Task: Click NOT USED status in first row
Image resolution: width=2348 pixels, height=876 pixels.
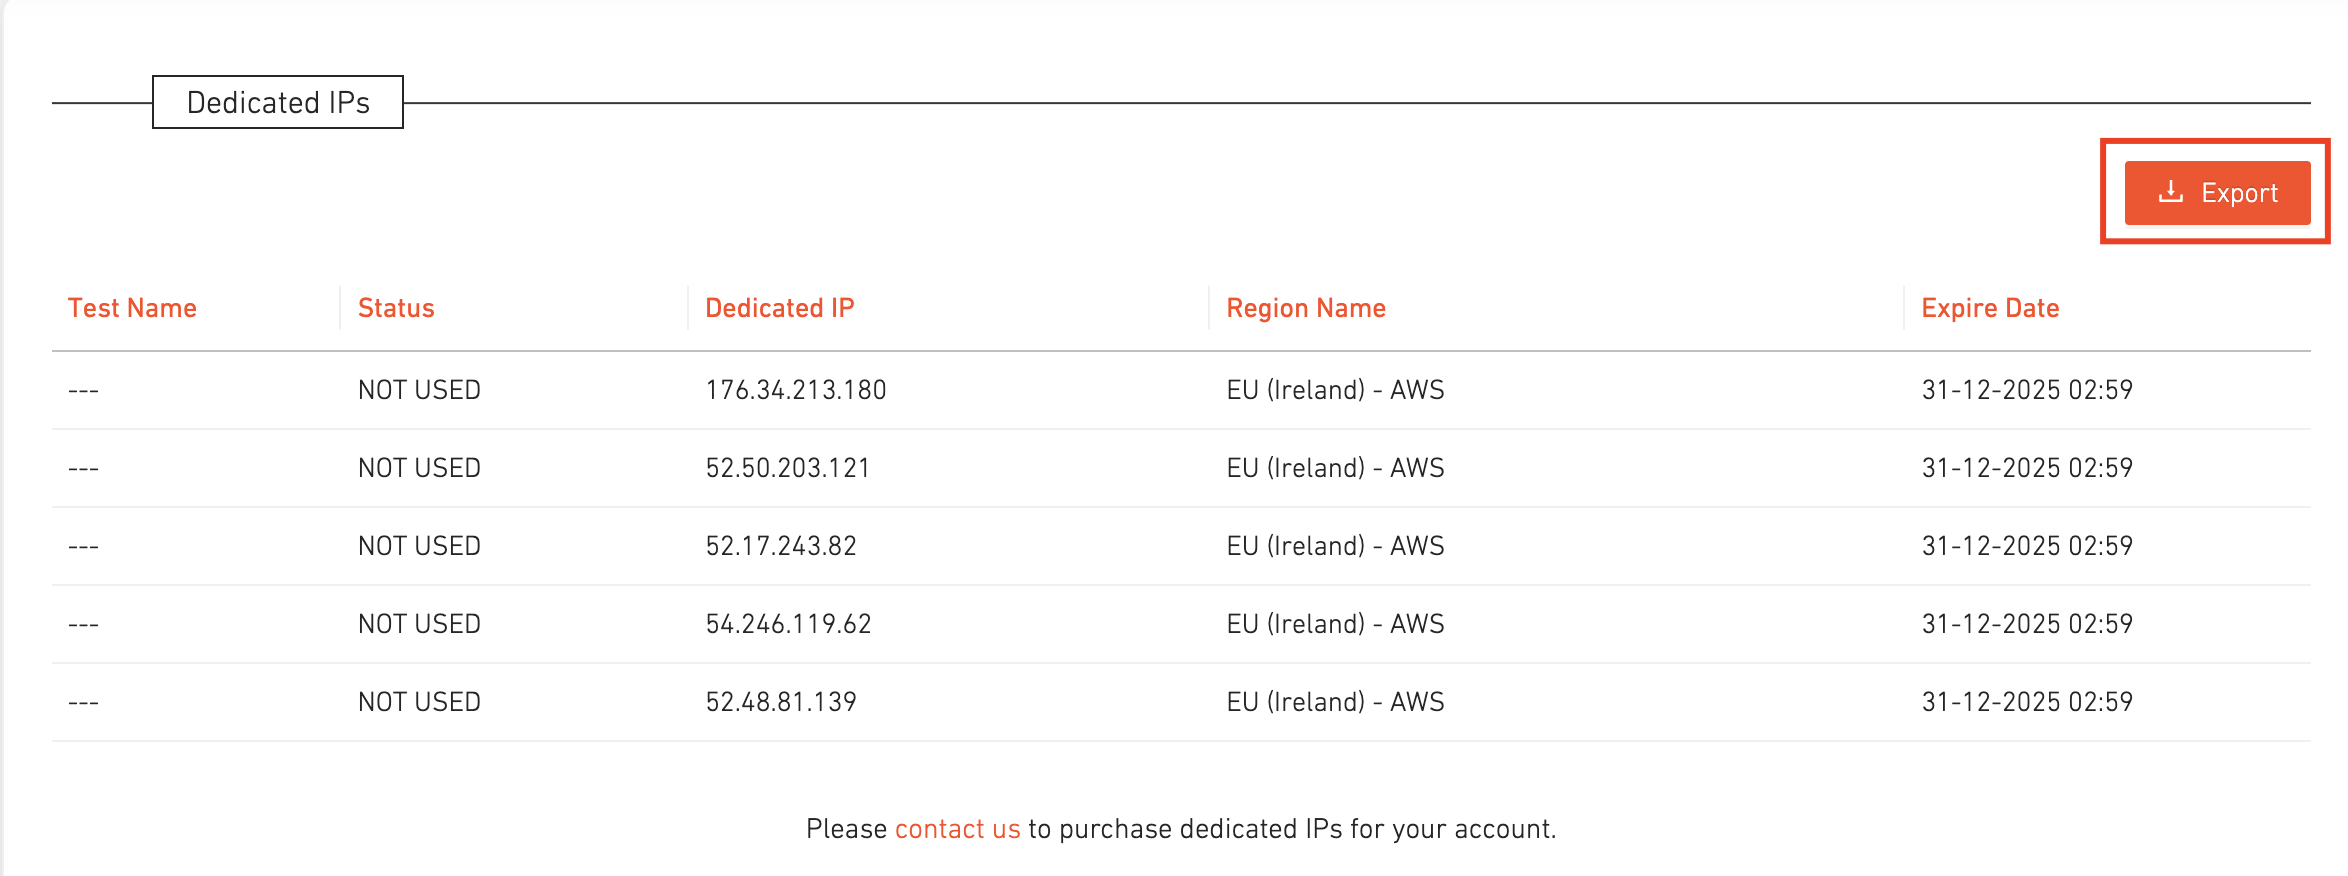Action: (x=419, y=390)
